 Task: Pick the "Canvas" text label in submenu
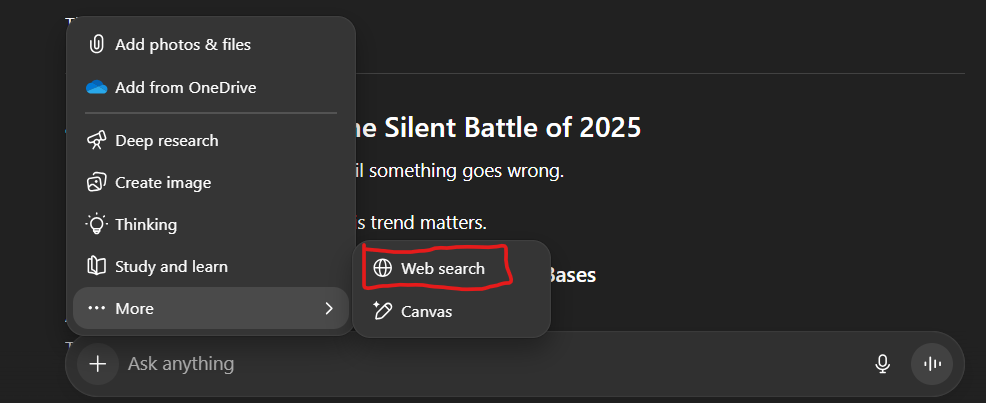[426, 311]
